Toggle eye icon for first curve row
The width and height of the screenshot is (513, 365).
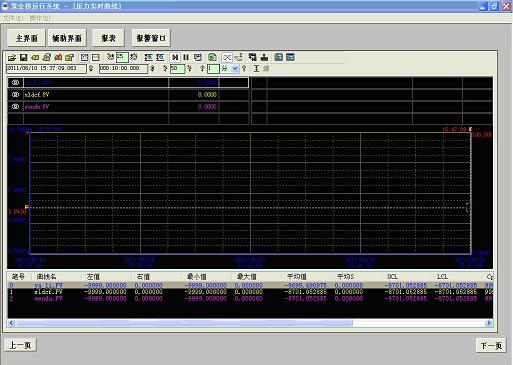click(x=15, y=83)
